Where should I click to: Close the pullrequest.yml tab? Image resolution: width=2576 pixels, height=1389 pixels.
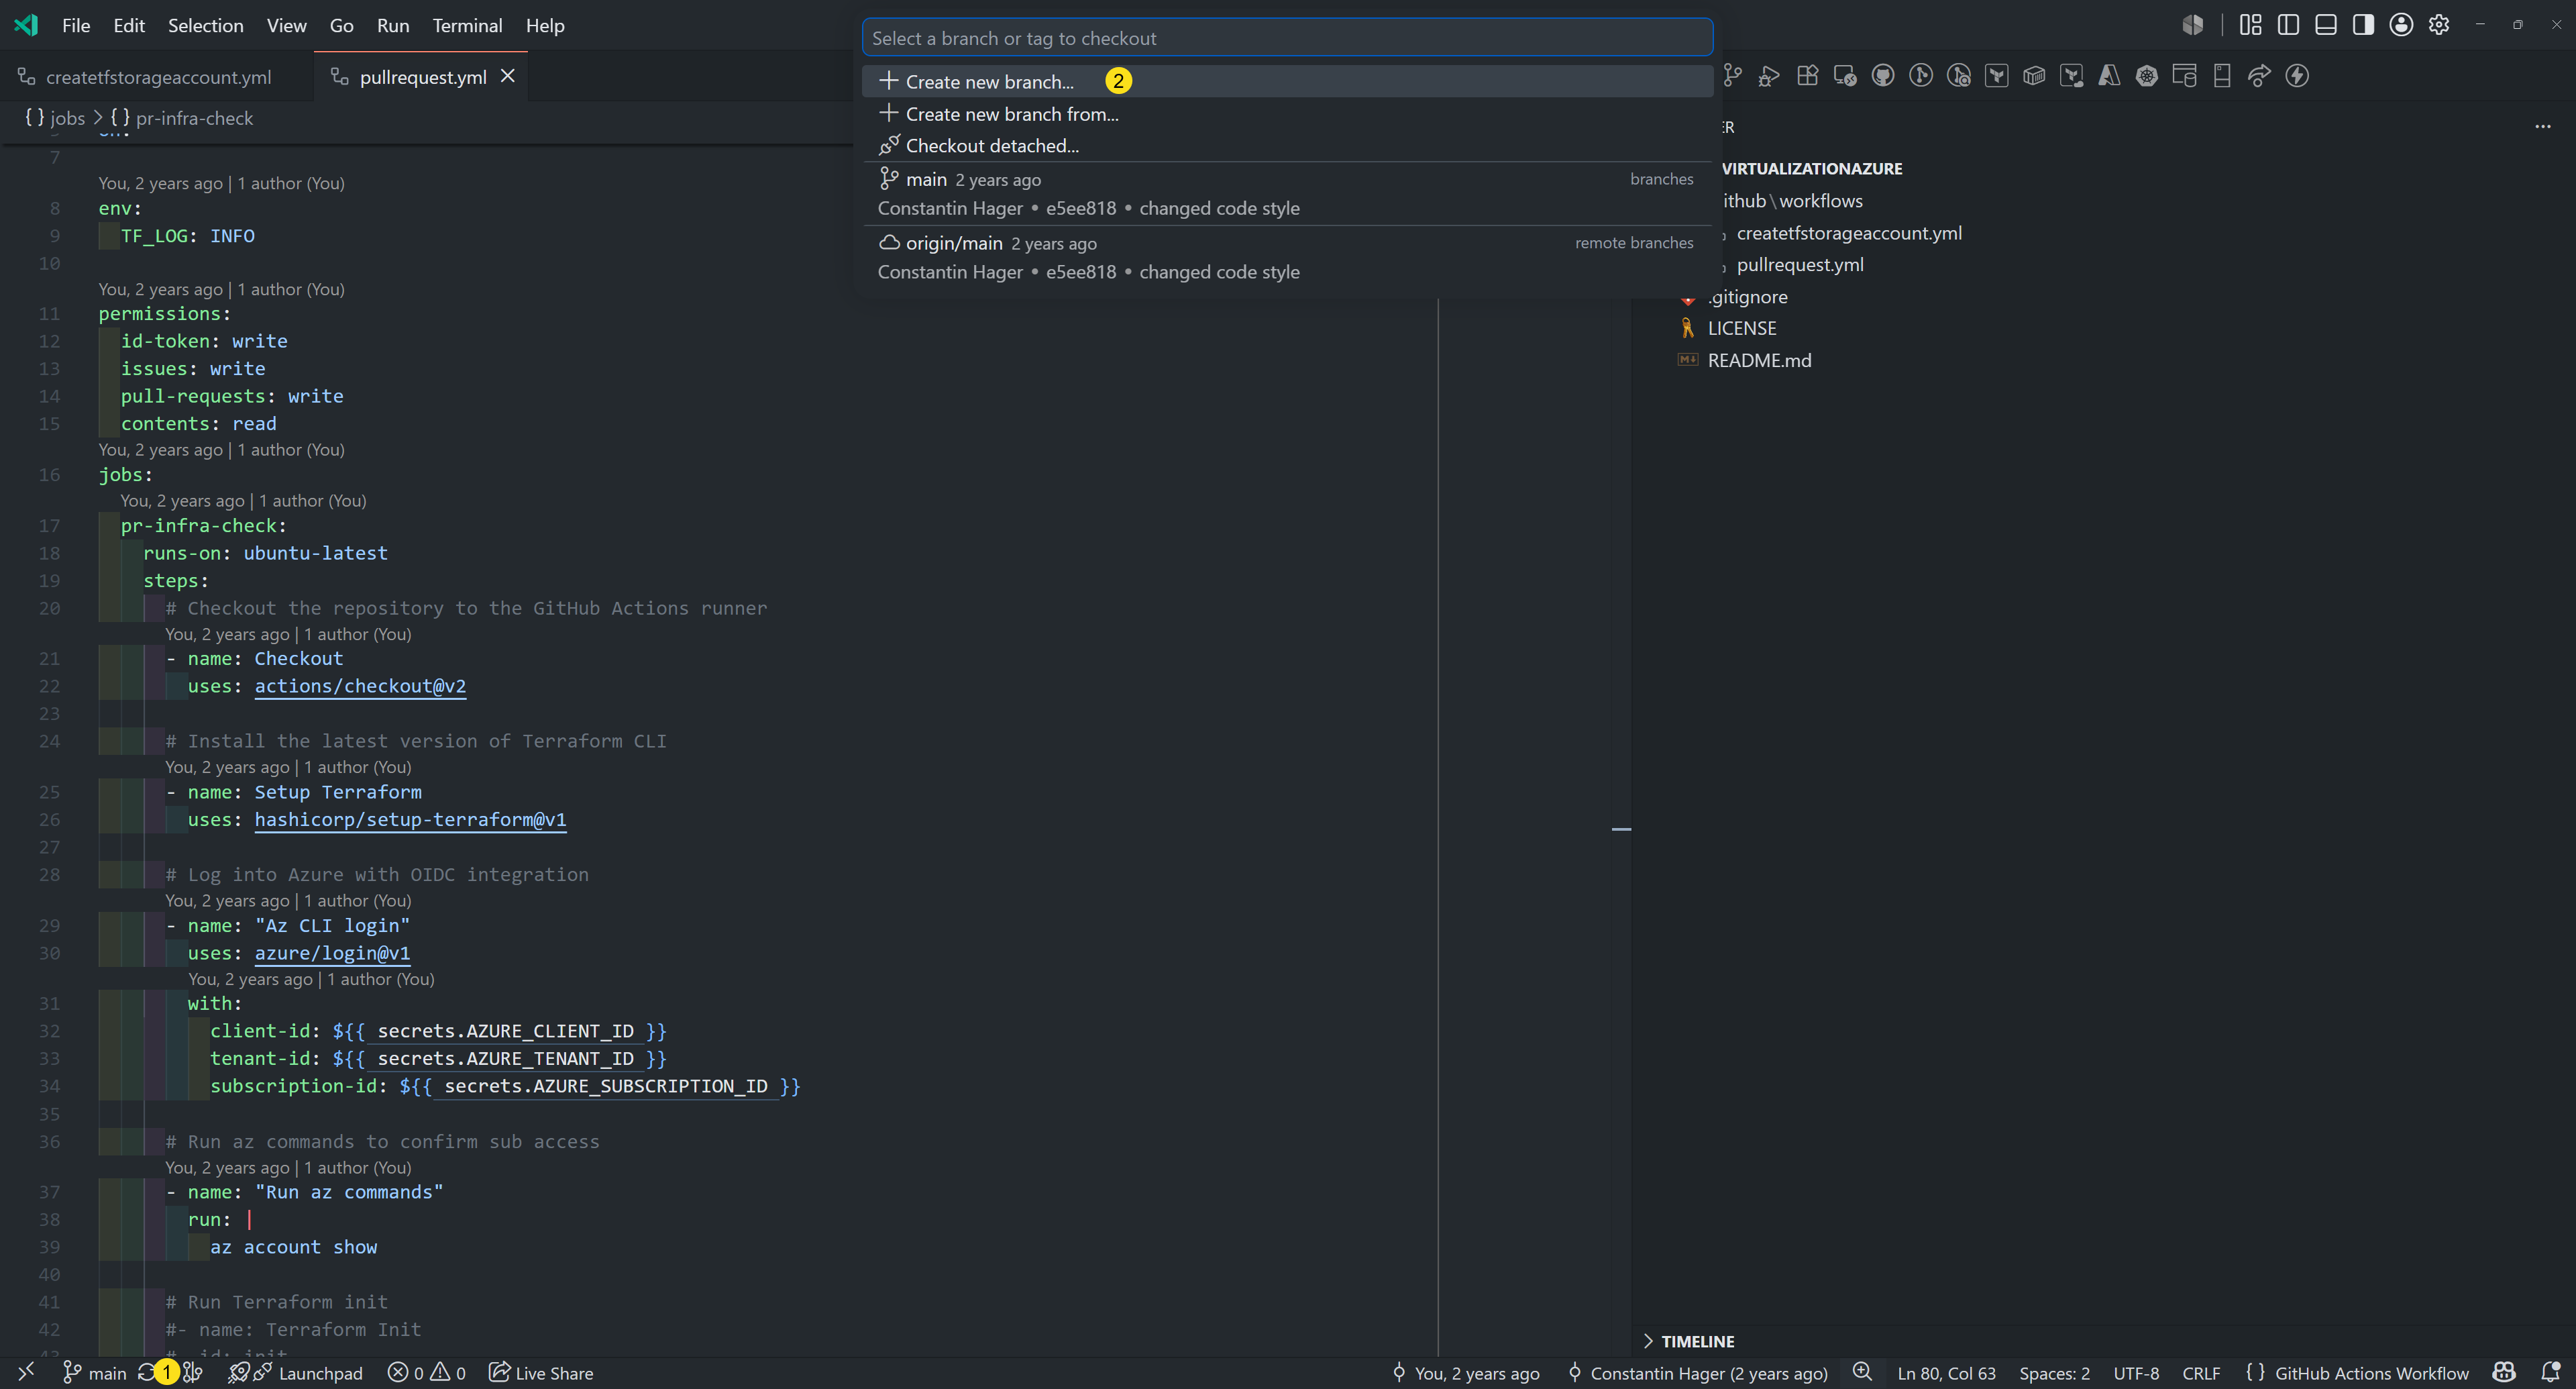pos(508,76)
